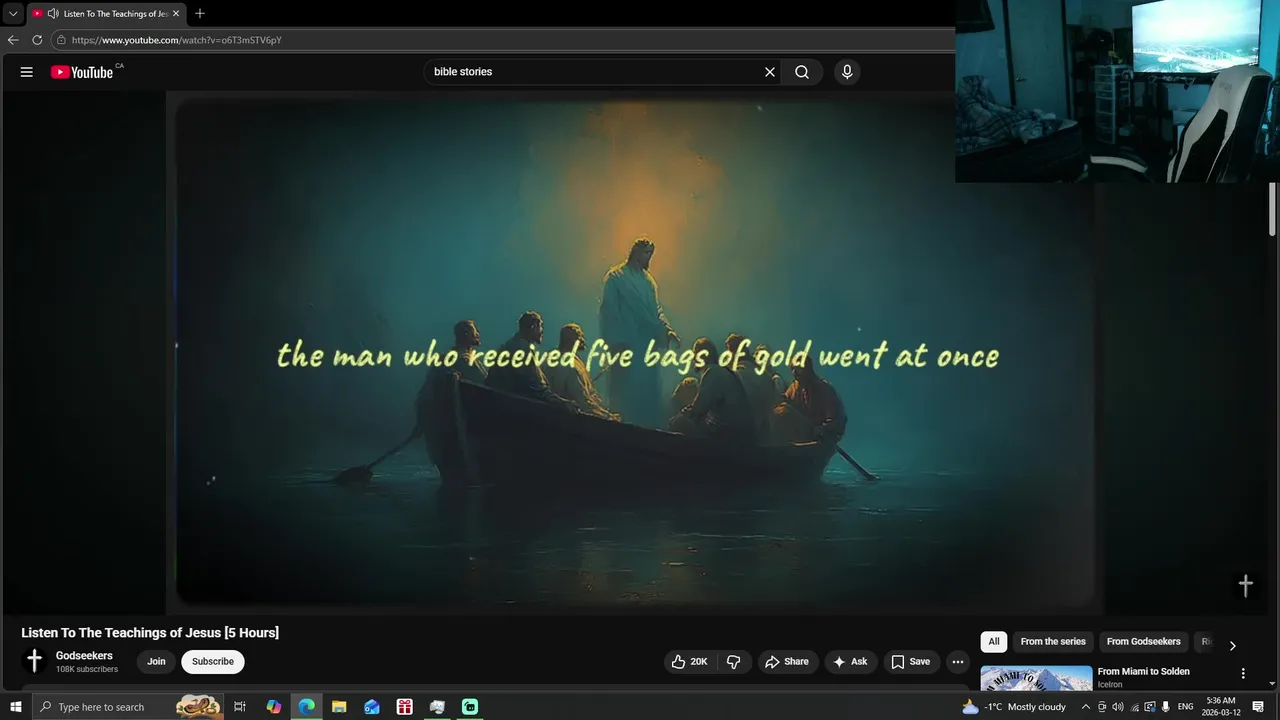
Task: Subscribe to Godseekers
Action: tap(213, 662)
